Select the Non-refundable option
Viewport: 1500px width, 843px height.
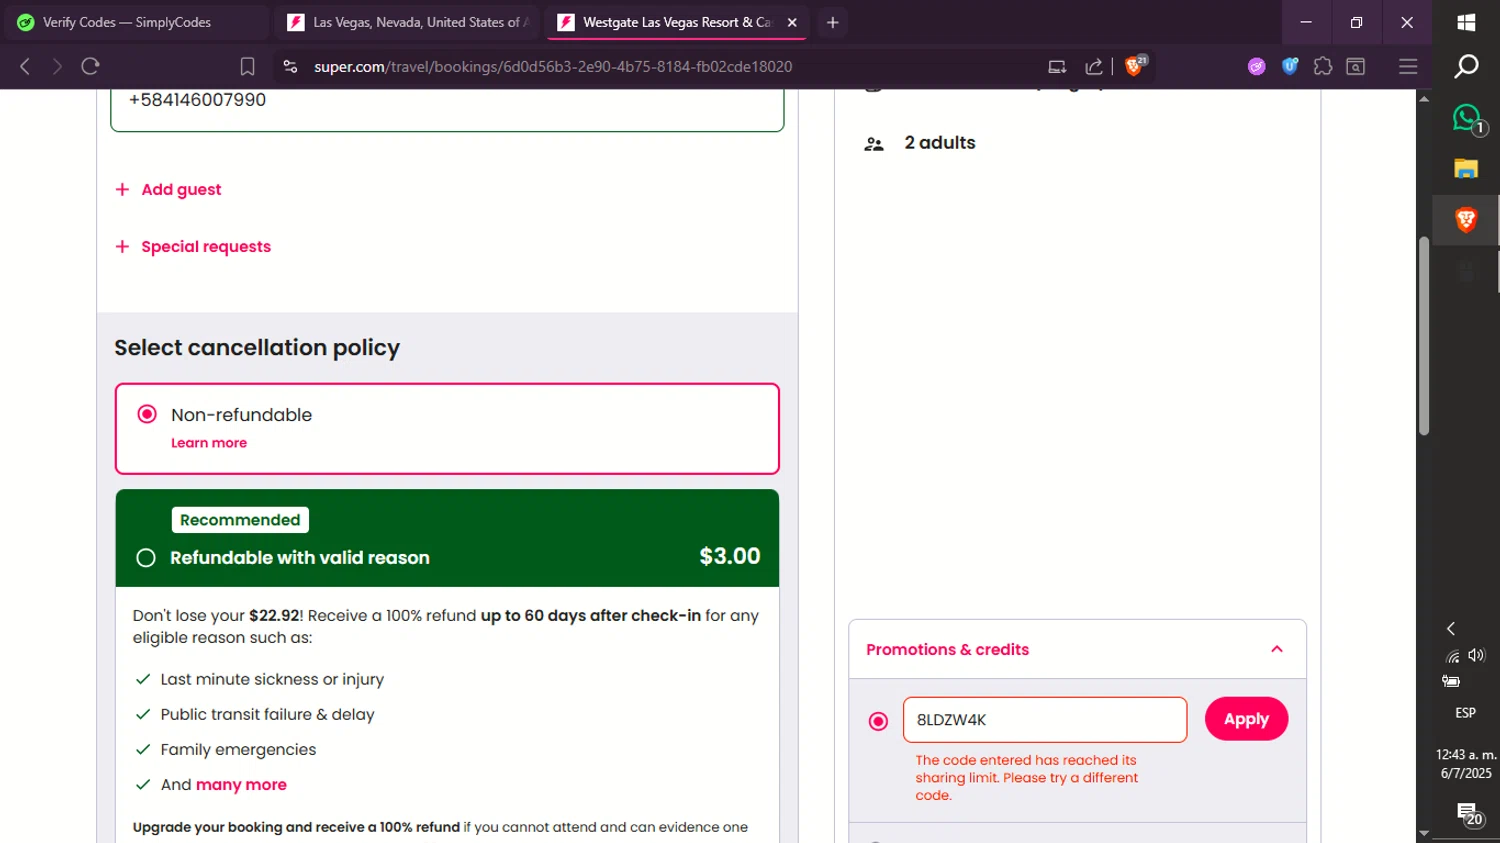click(x=147, y=414)
